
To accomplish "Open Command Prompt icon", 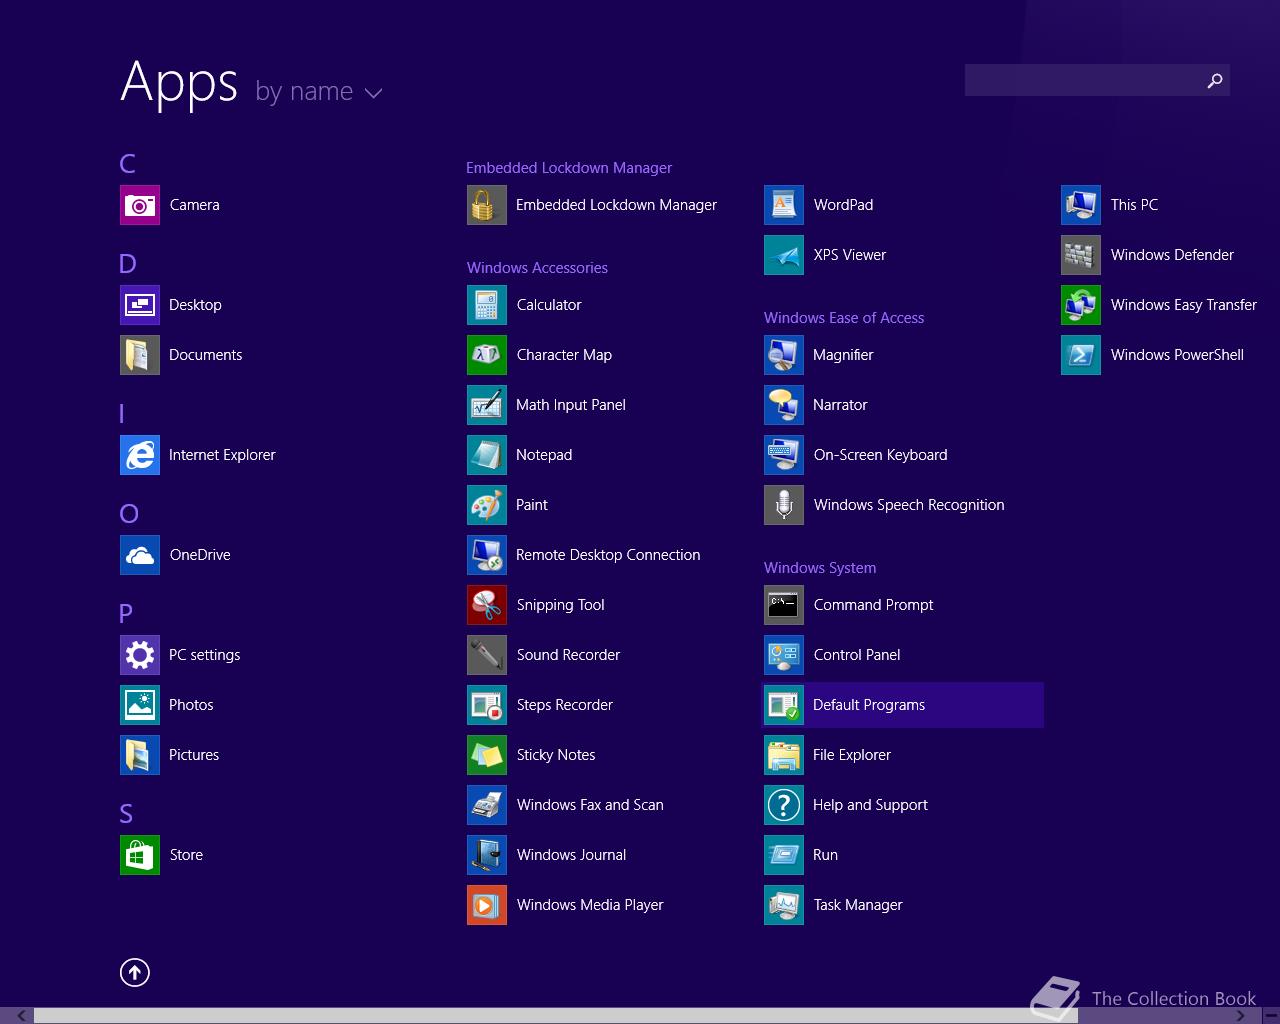I will point(784,605).
